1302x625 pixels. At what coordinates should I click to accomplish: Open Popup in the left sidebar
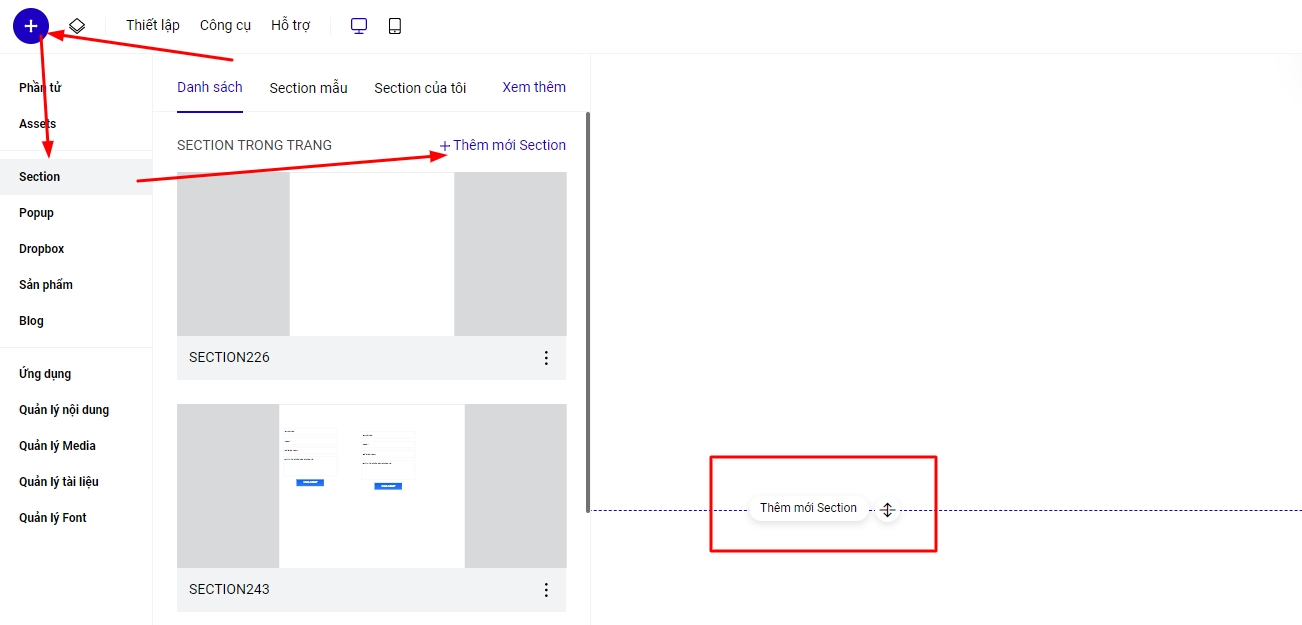37,213
